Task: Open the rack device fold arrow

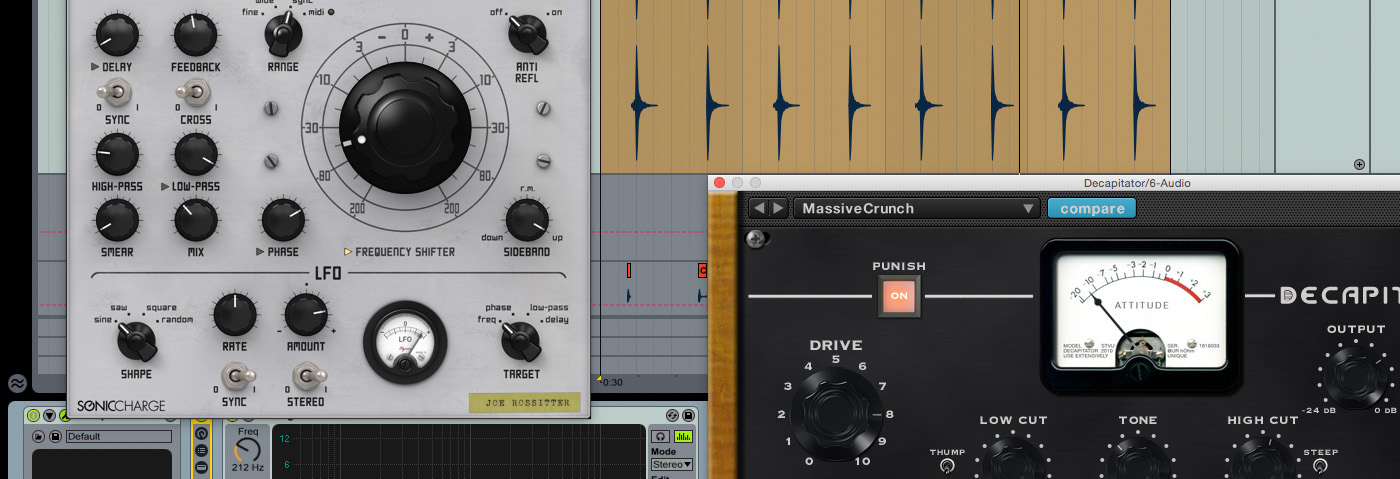Action: pyautogui.click(x=49, y=415)
